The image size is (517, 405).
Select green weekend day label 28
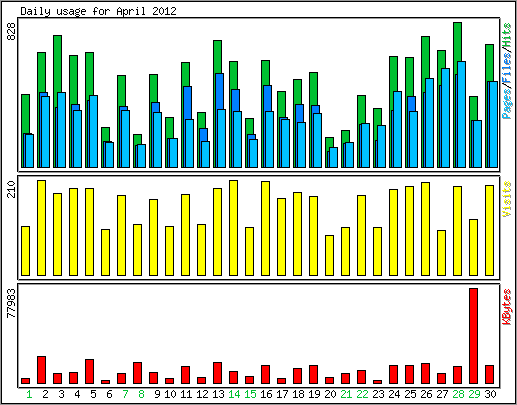458,395
